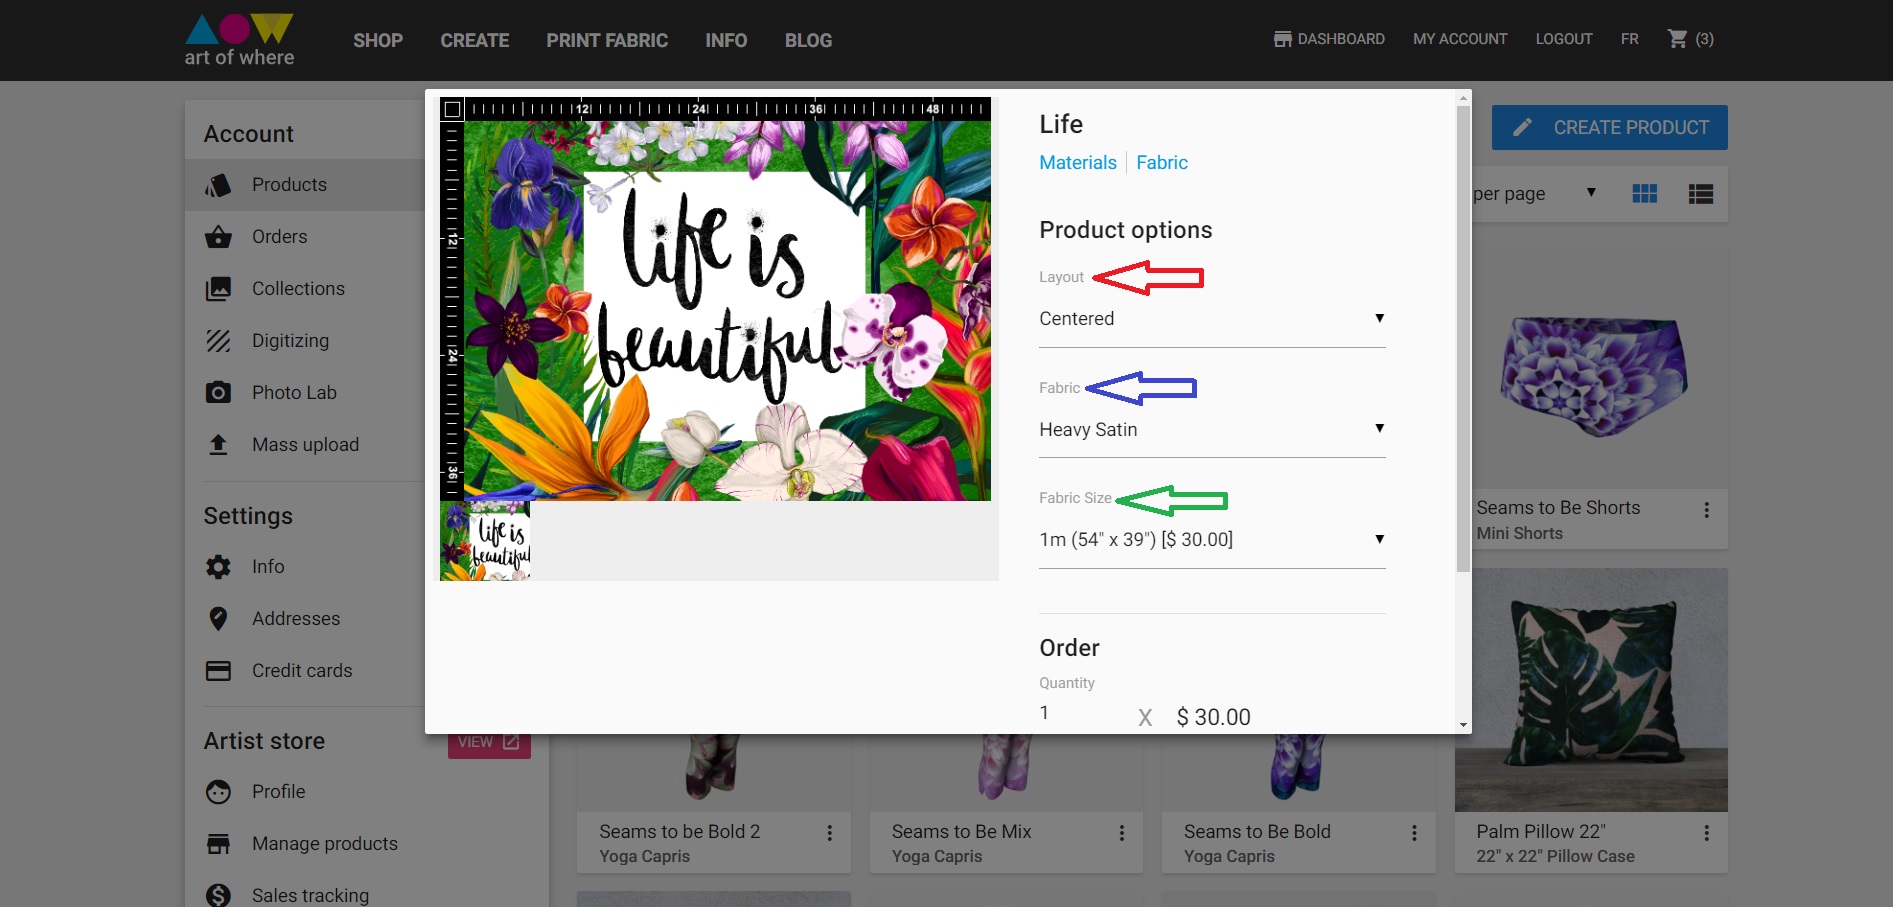Open options menu for Seams to Be Shorts
Image resolution: width=1893 pixels, height=907 pixels.
[x=1707, y=510]
